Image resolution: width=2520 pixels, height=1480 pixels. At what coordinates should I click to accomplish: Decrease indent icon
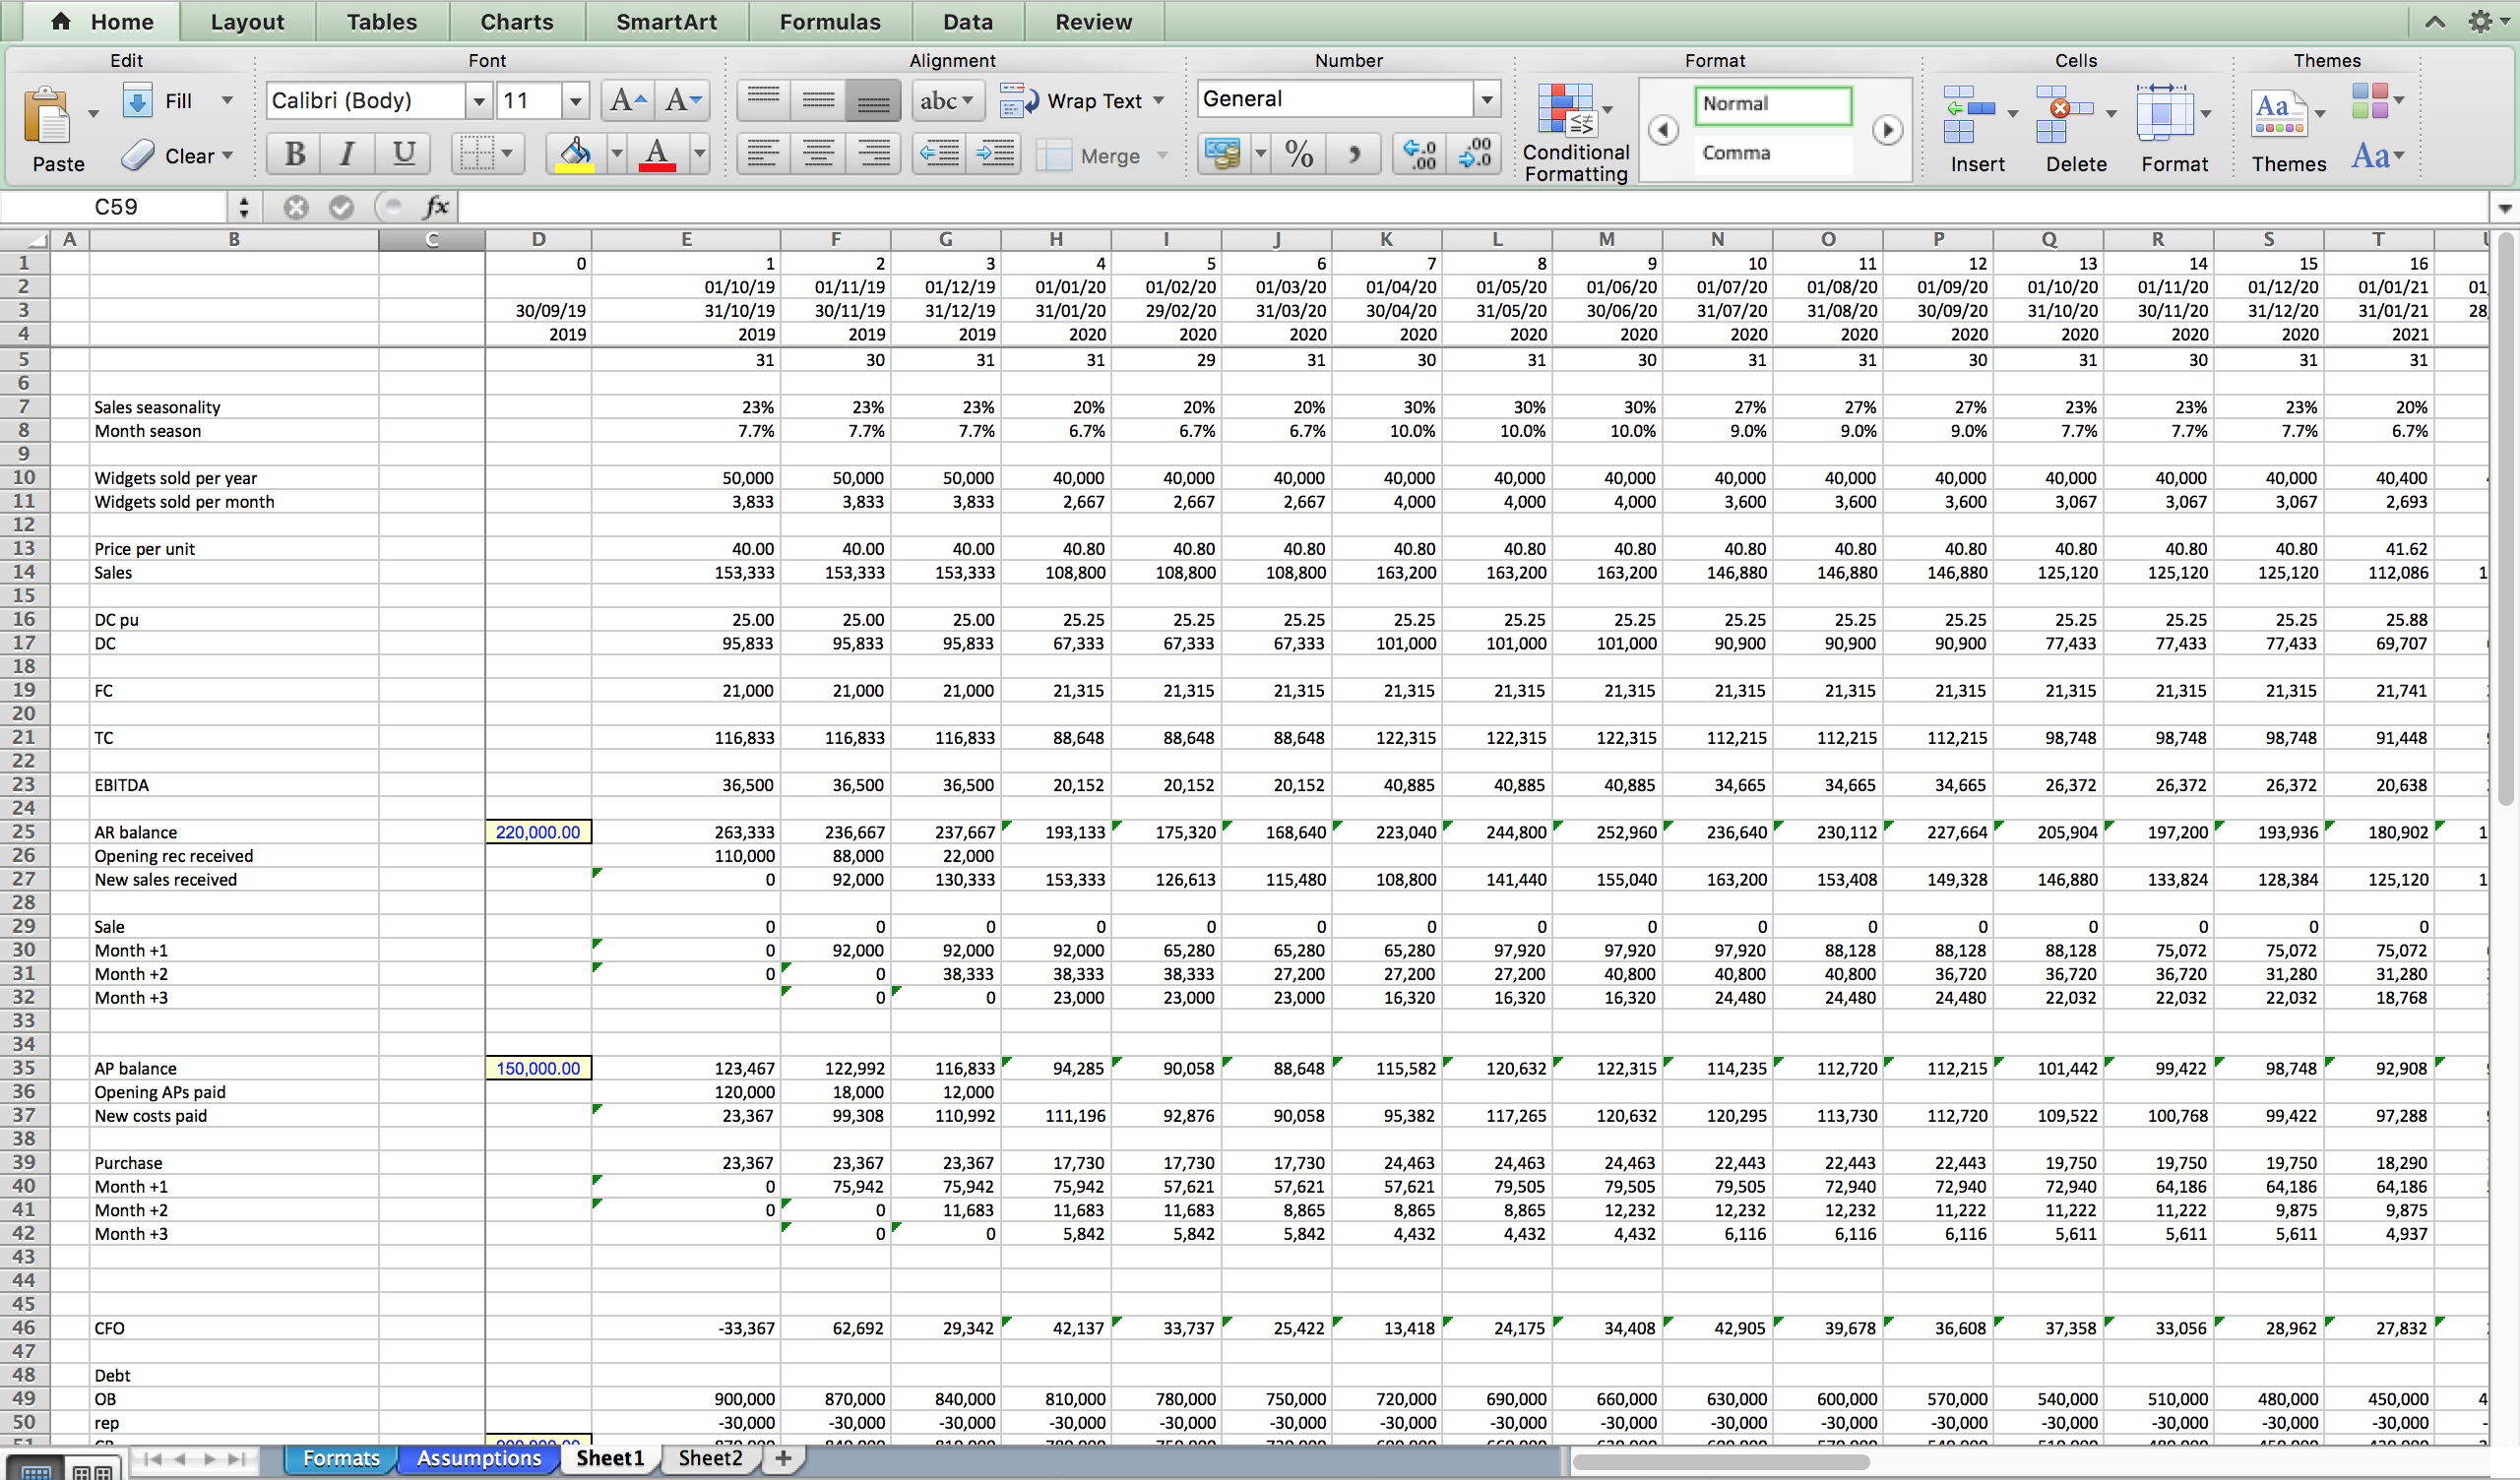coord(940,154)
